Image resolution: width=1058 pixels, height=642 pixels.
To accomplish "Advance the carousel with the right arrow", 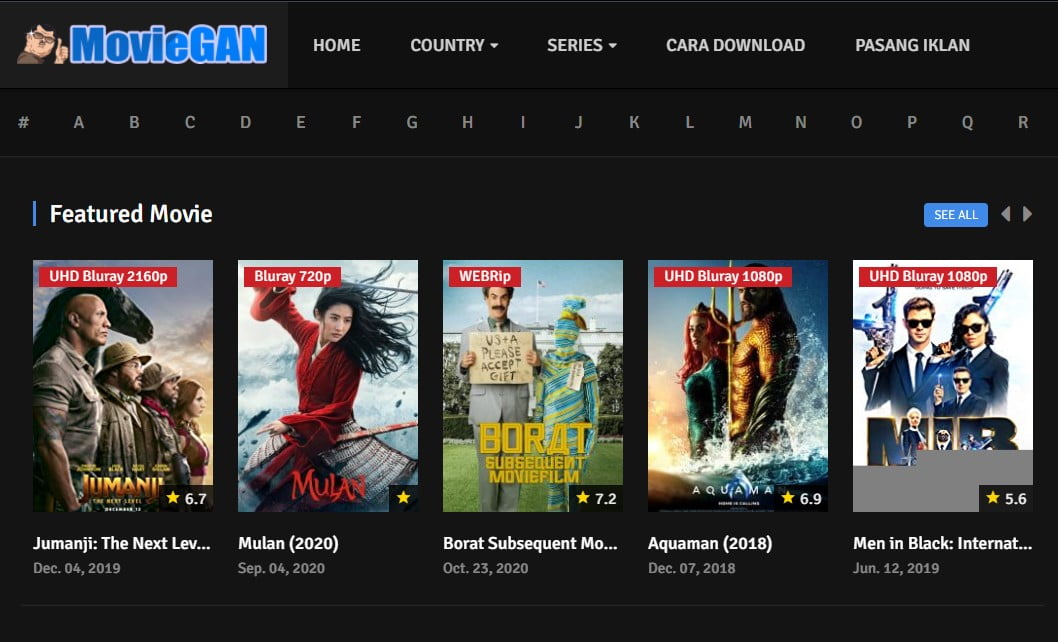I will [x=1027, y=214].
